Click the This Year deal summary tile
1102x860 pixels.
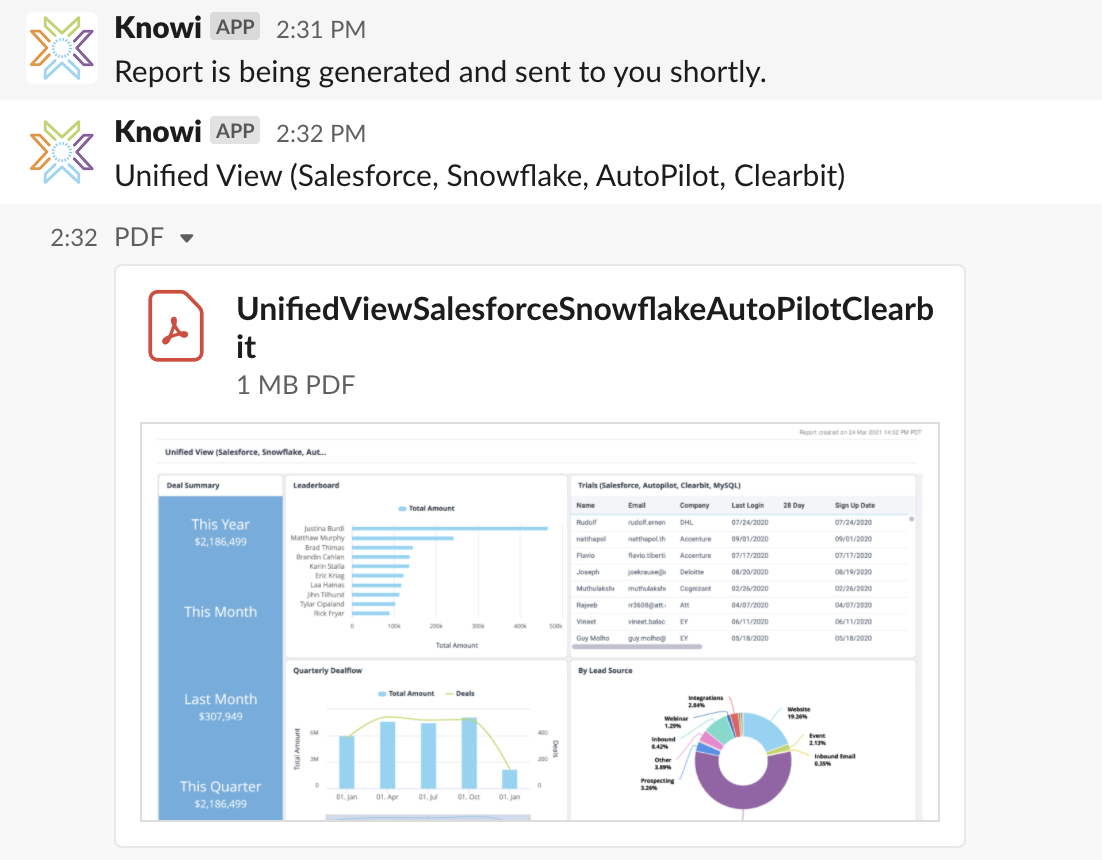click(220, 532)
